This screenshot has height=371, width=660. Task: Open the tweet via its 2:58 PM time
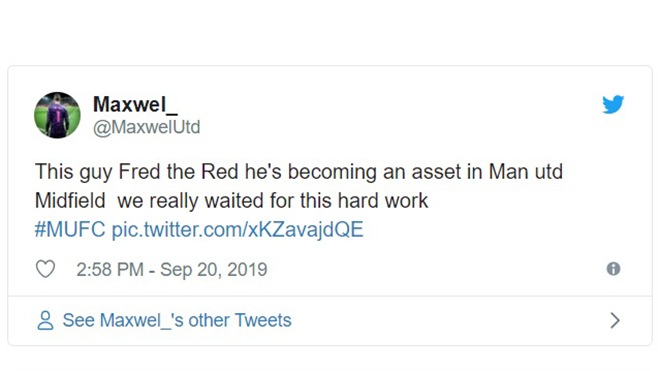point(110,270)
